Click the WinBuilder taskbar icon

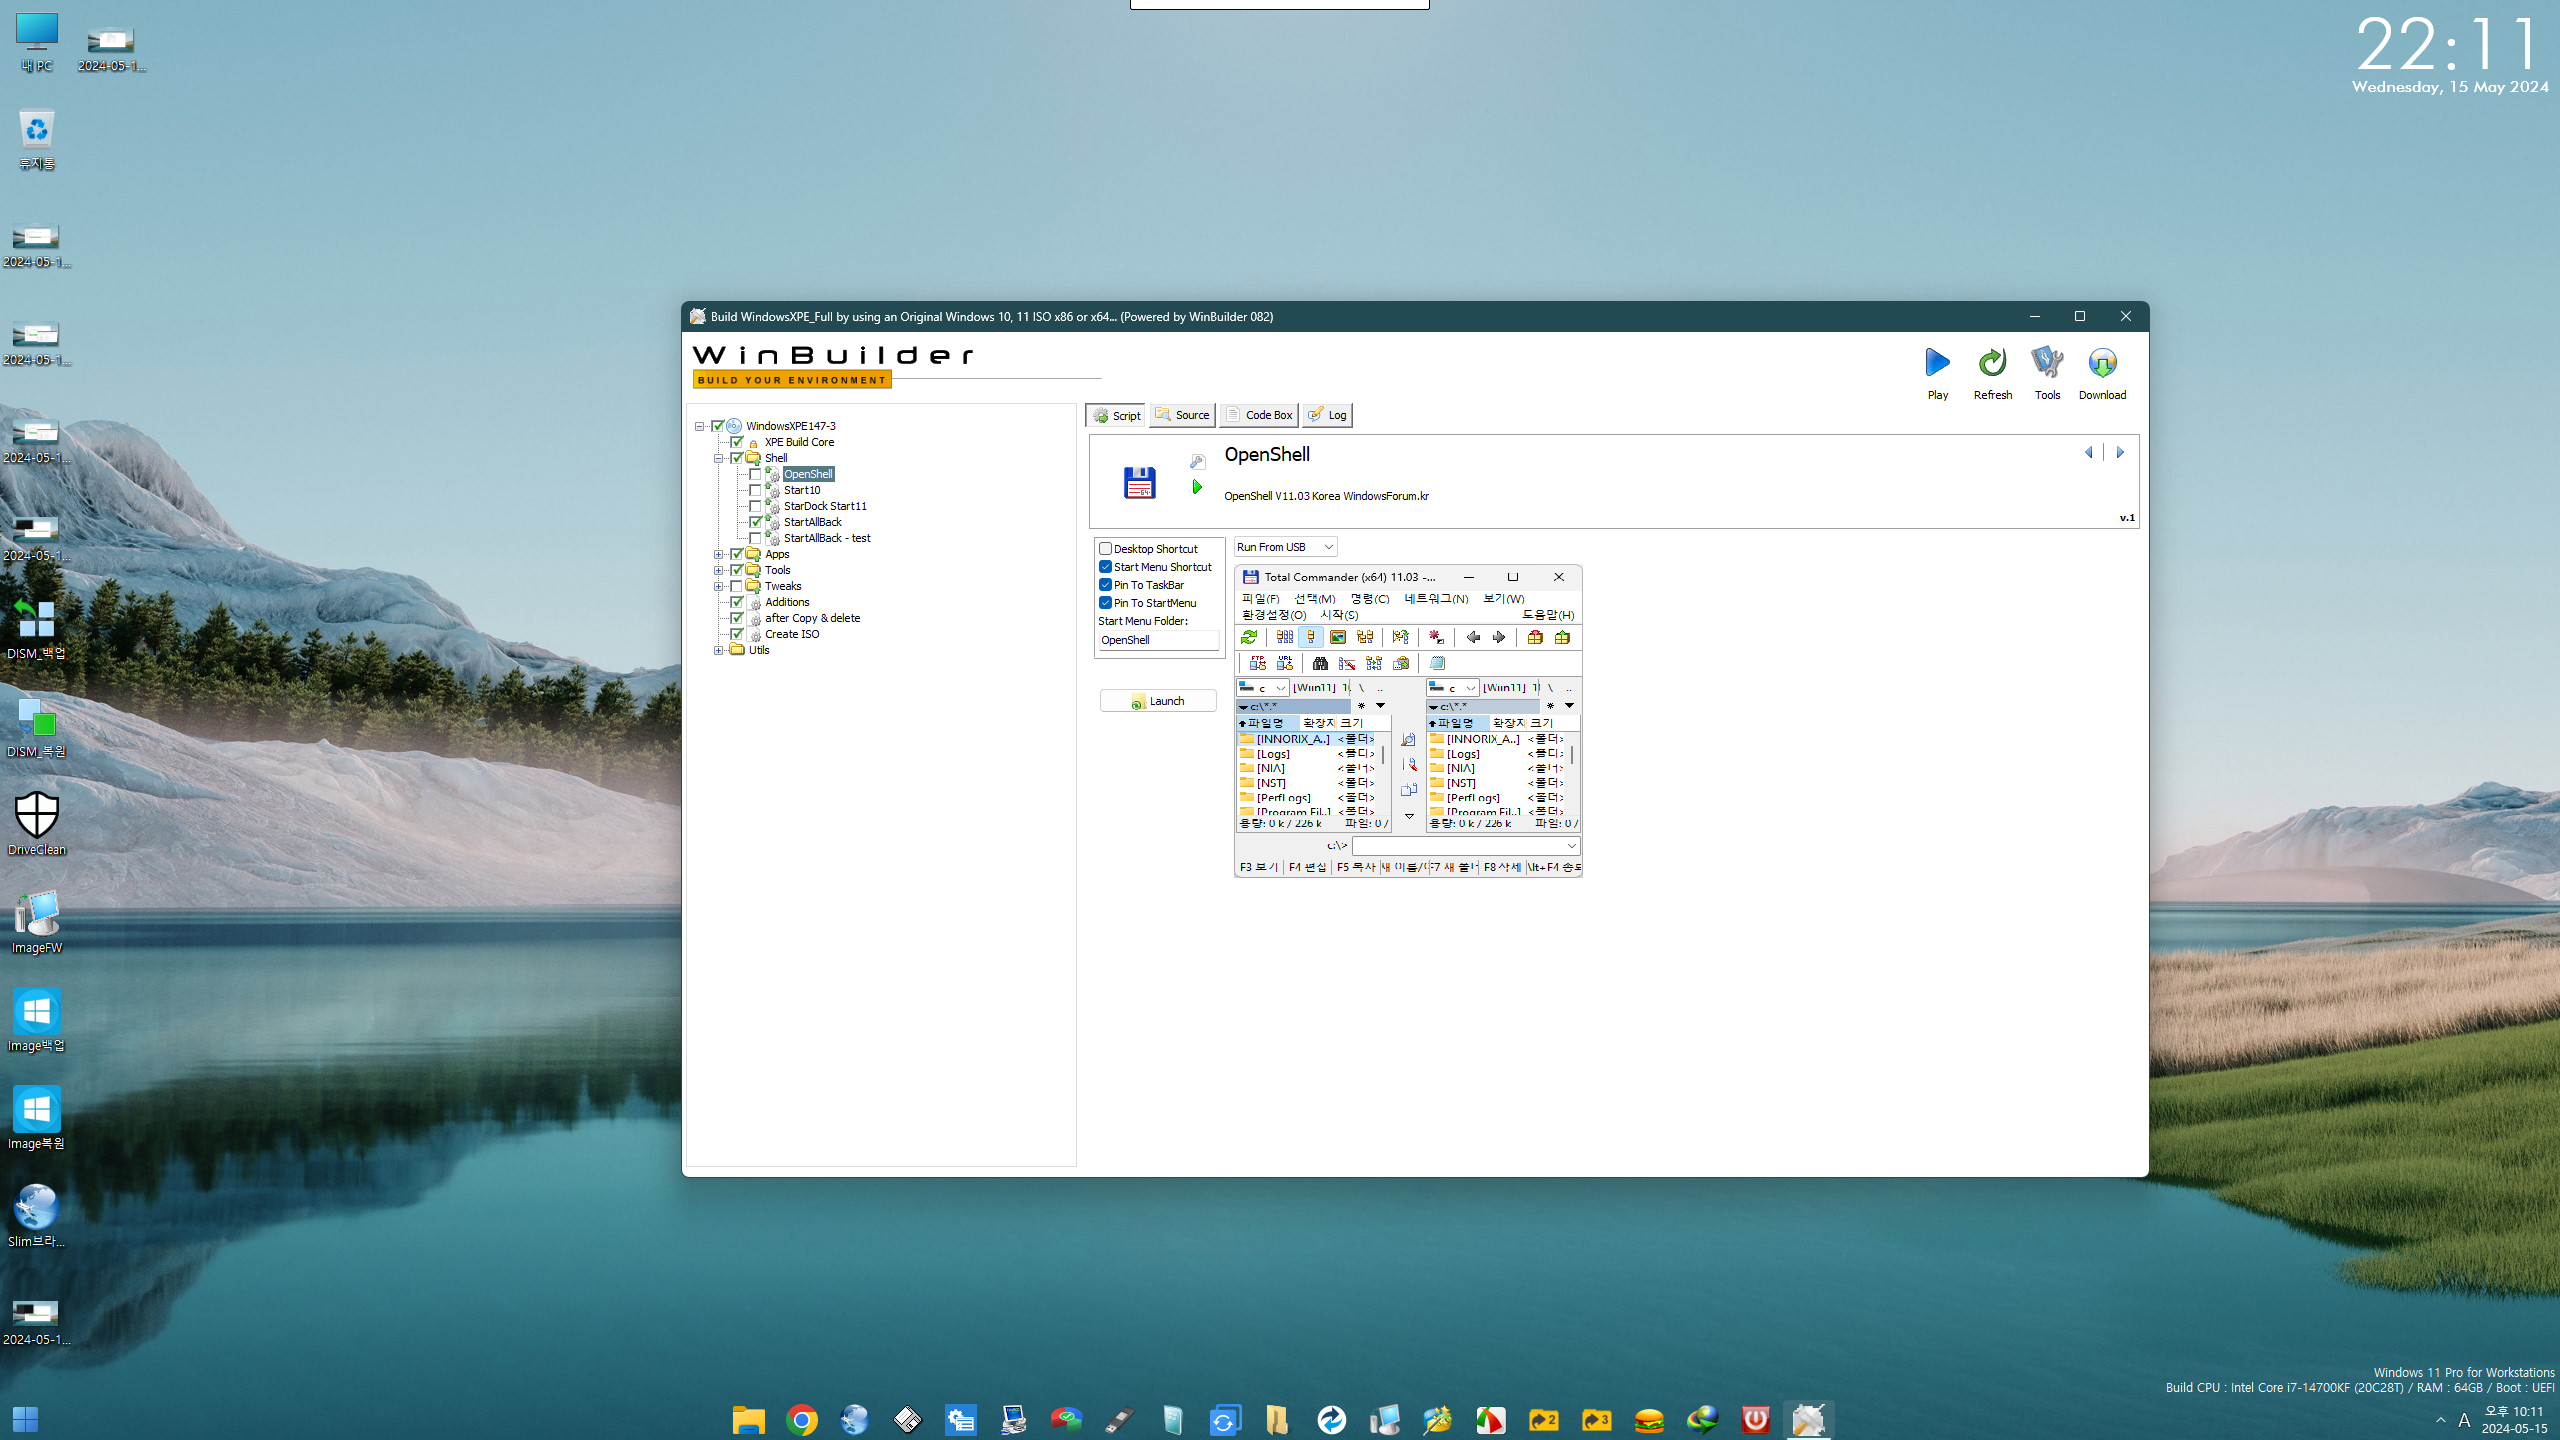coord(1808,1420)
